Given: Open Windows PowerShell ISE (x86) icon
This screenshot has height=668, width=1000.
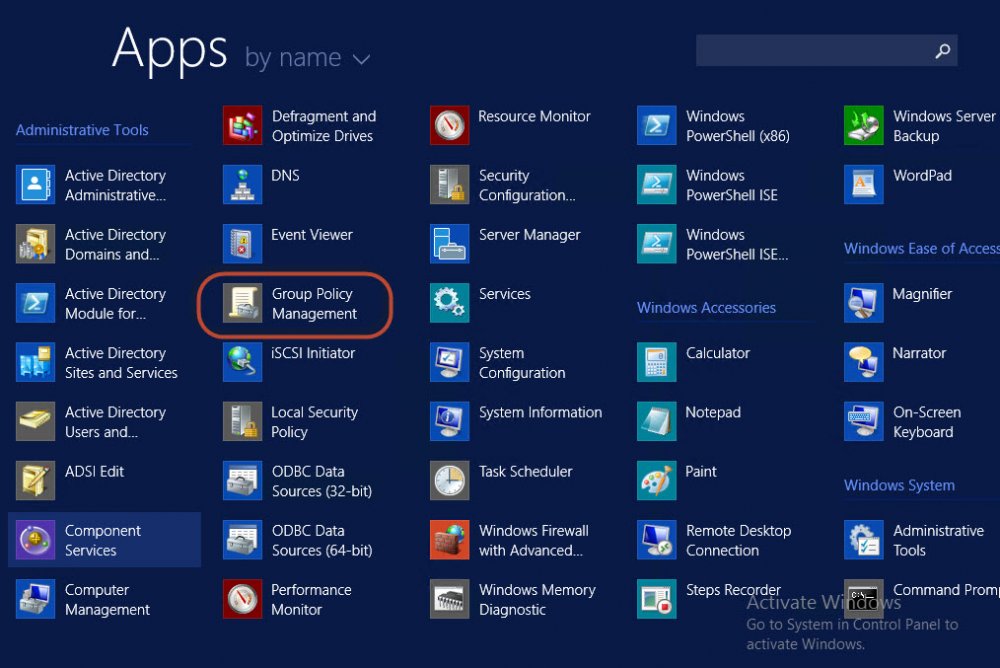Looking at the screenshot, I should [656, 244].
